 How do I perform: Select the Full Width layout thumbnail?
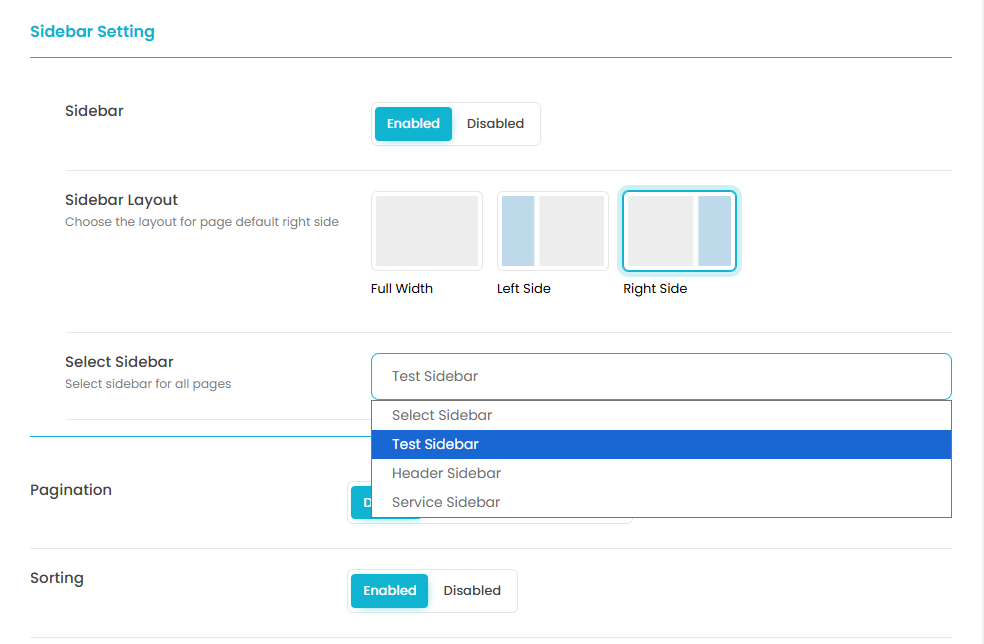click(x=427, y=231)
